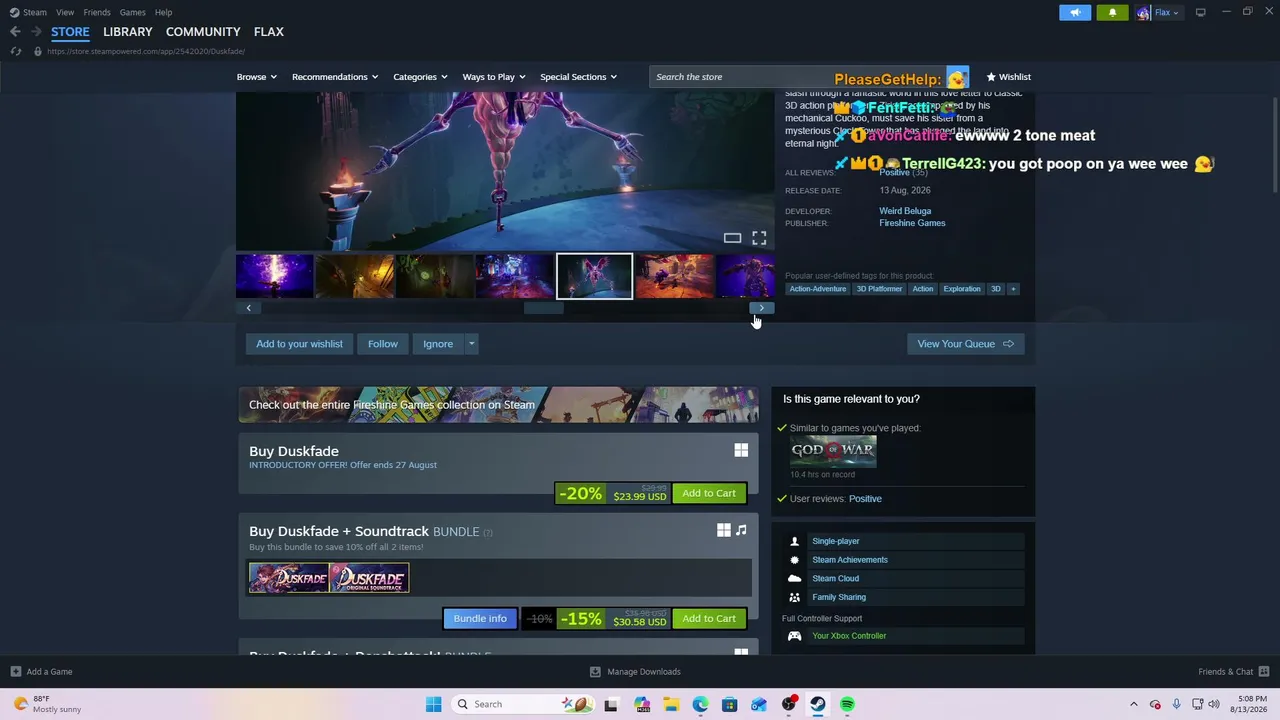Show hidden system tray icons

pos(1133,704)
